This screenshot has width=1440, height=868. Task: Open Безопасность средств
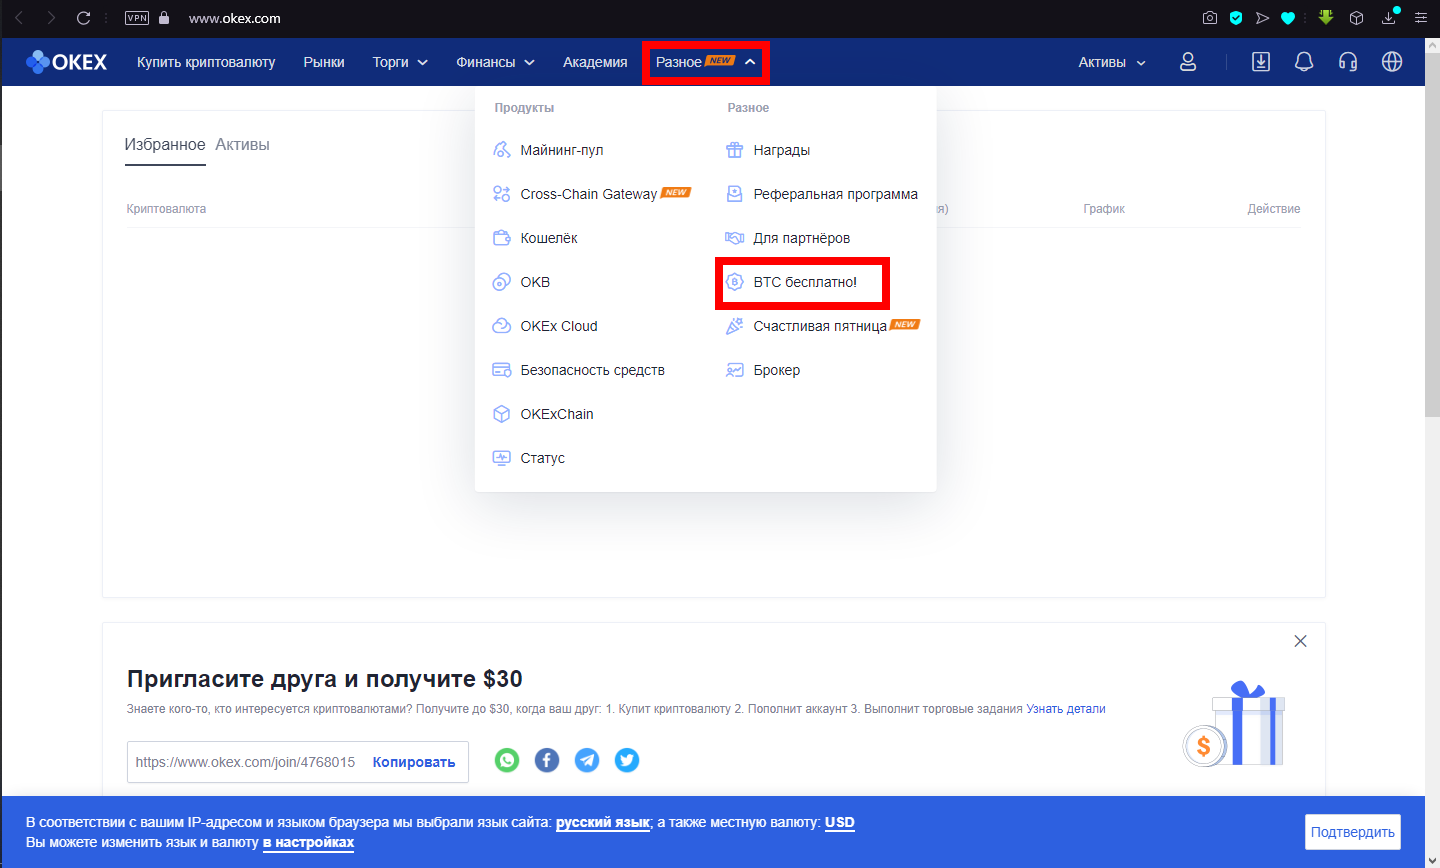coord(578,370)
